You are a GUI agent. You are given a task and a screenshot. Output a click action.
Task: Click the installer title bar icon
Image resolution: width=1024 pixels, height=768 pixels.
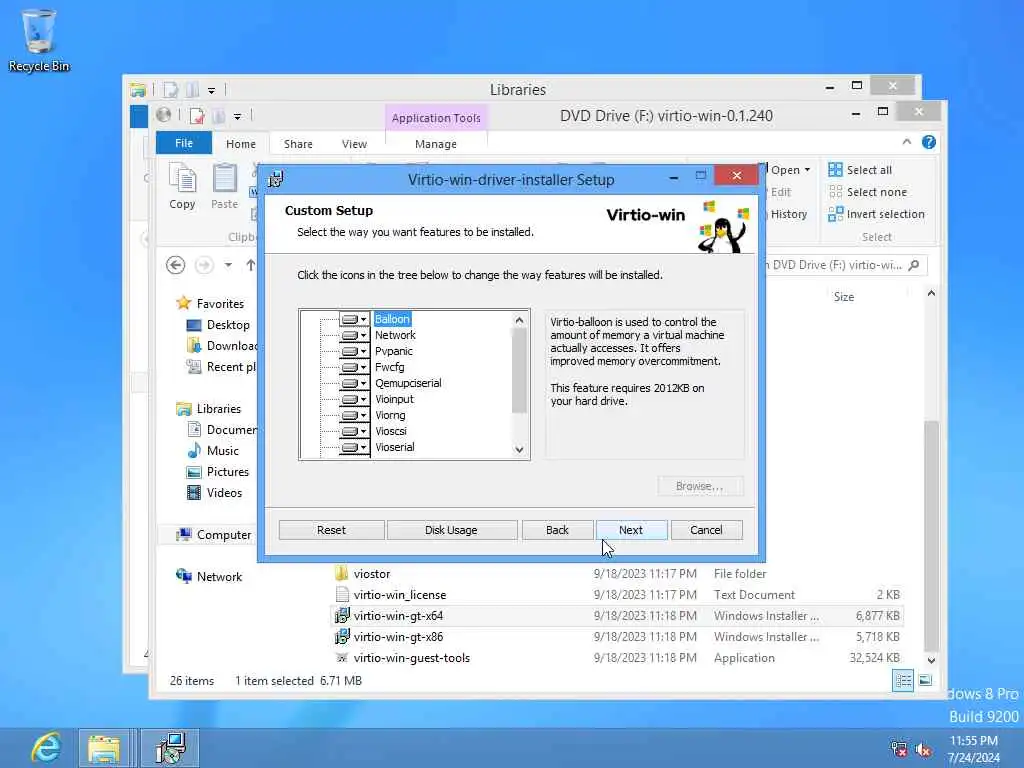pos(276,178)
